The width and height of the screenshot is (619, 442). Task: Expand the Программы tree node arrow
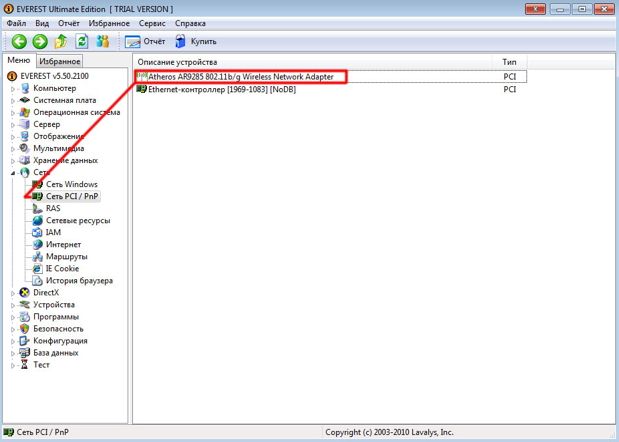coord(13,317)
